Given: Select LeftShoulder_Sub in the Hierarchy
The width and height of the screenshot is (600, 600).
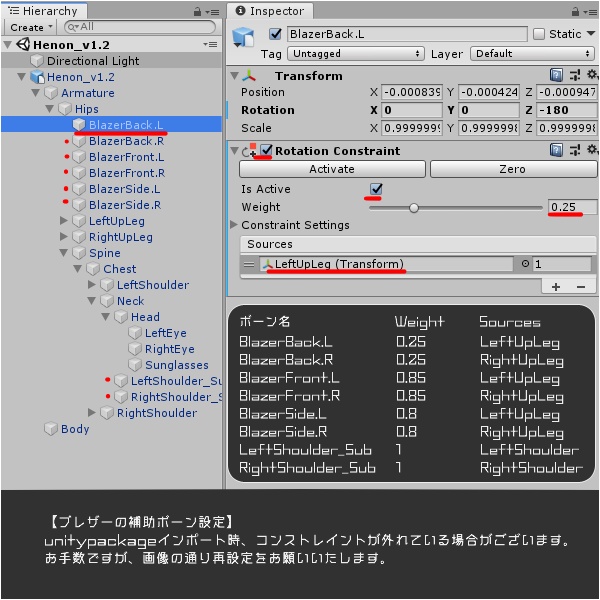Looking at the screenshot, I should point(176,381).
